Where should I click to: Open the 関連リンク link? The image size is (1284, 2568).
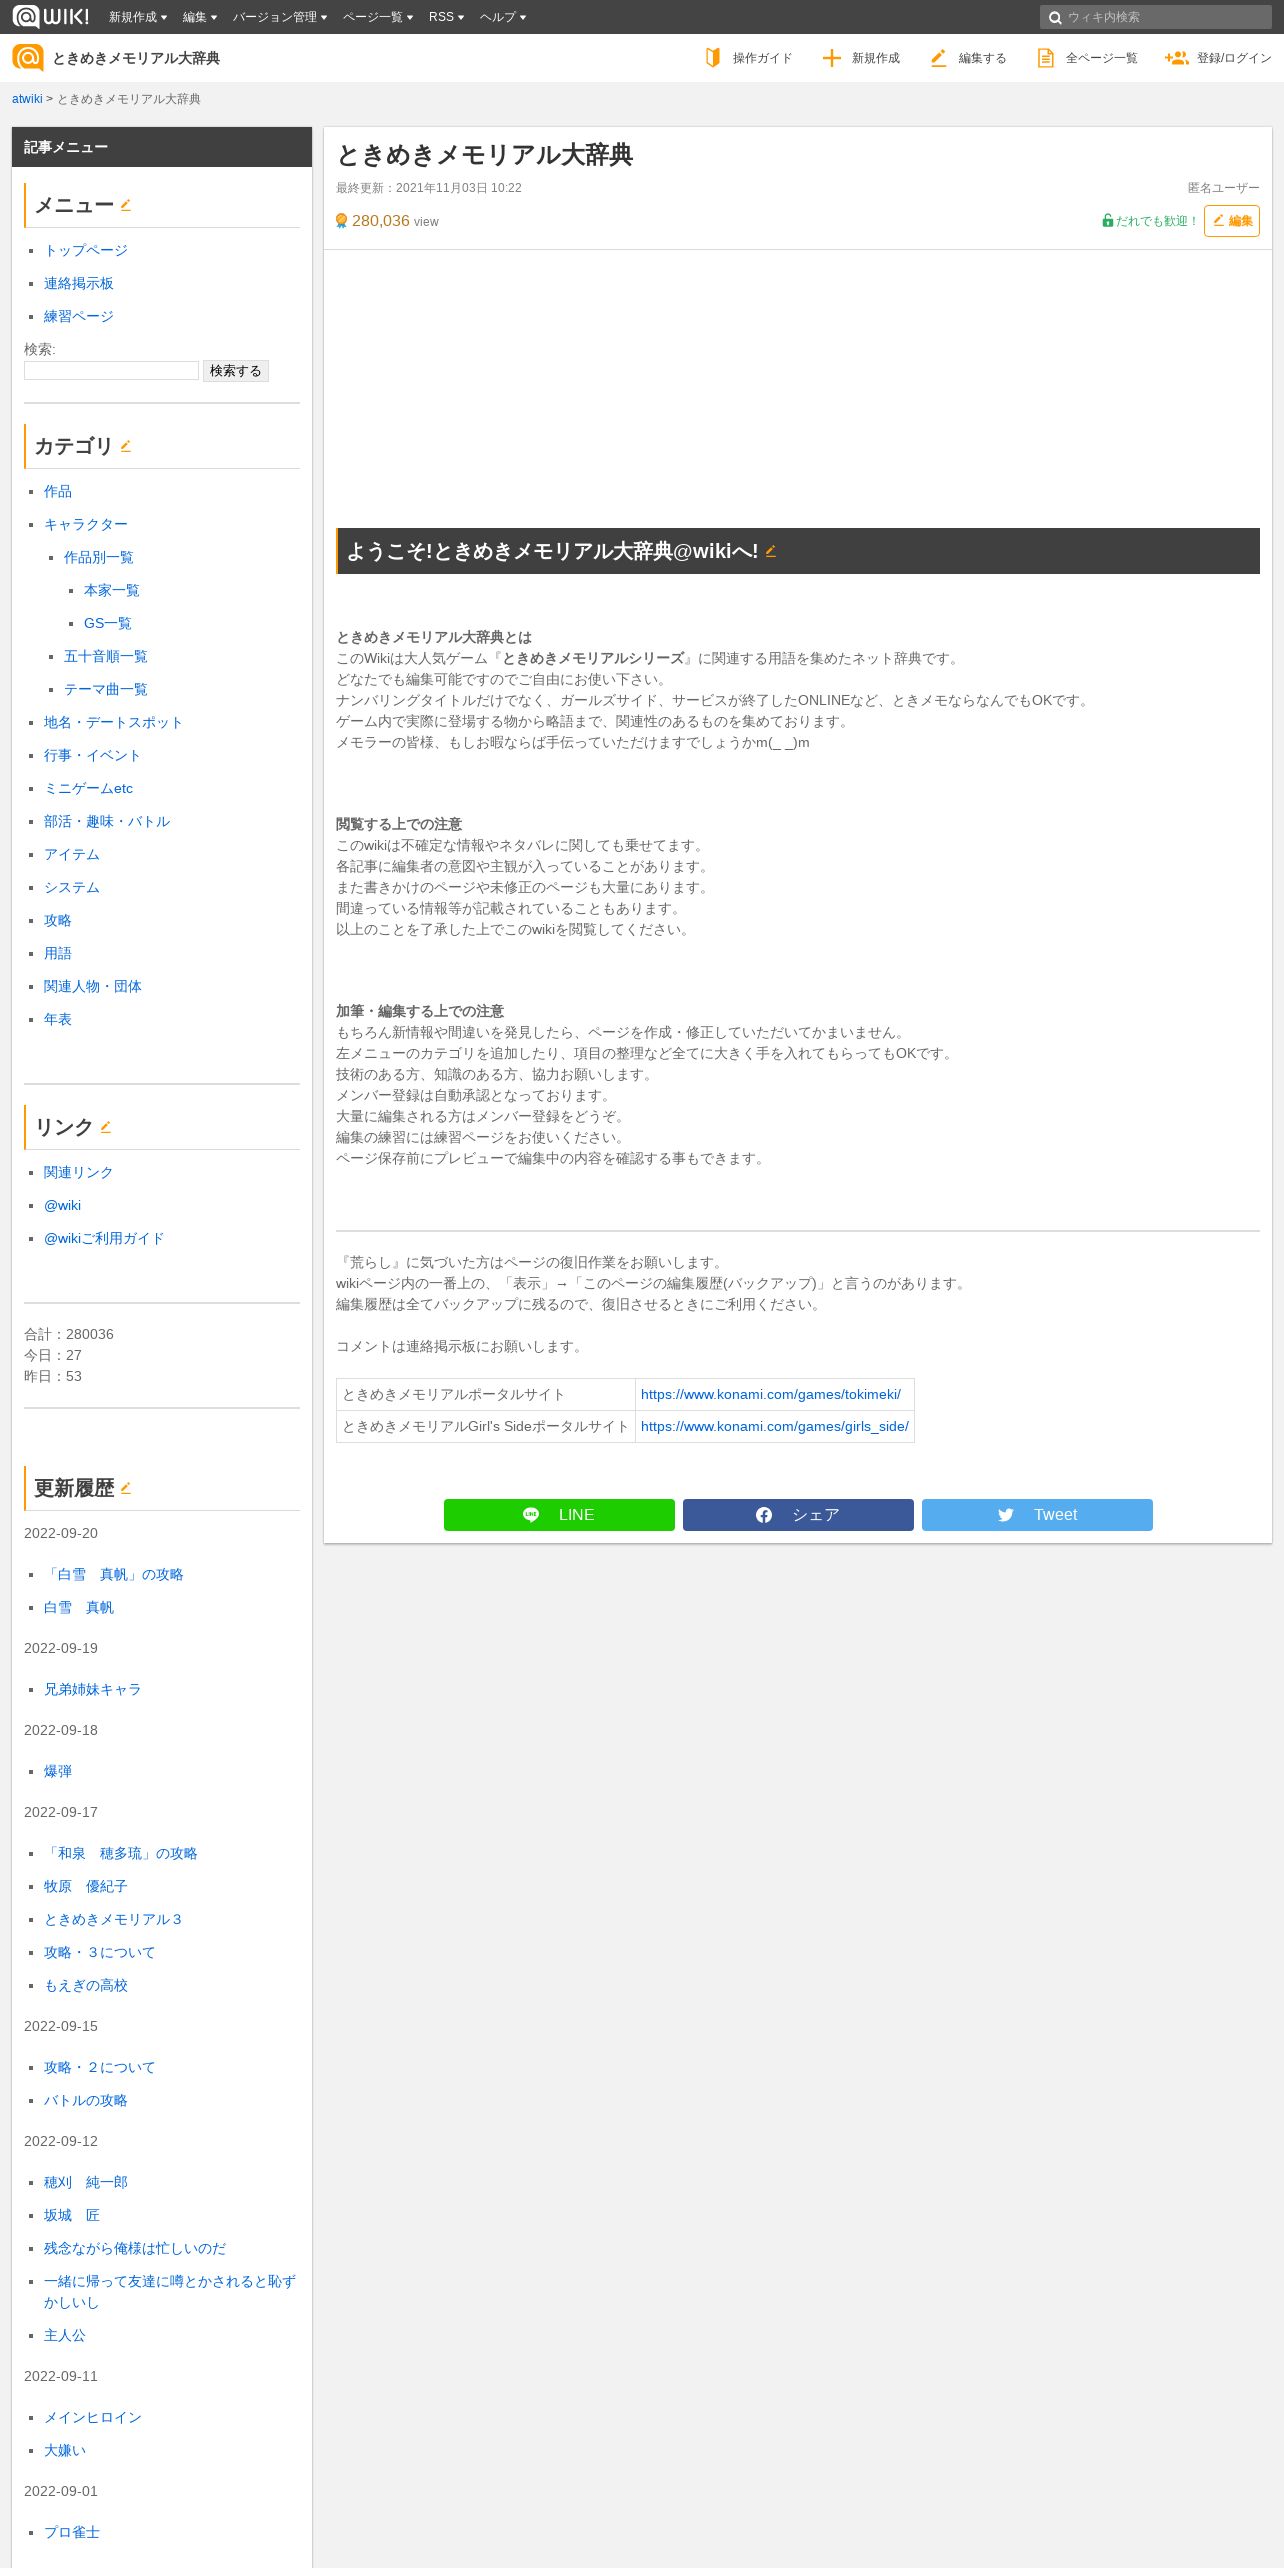79,1172
